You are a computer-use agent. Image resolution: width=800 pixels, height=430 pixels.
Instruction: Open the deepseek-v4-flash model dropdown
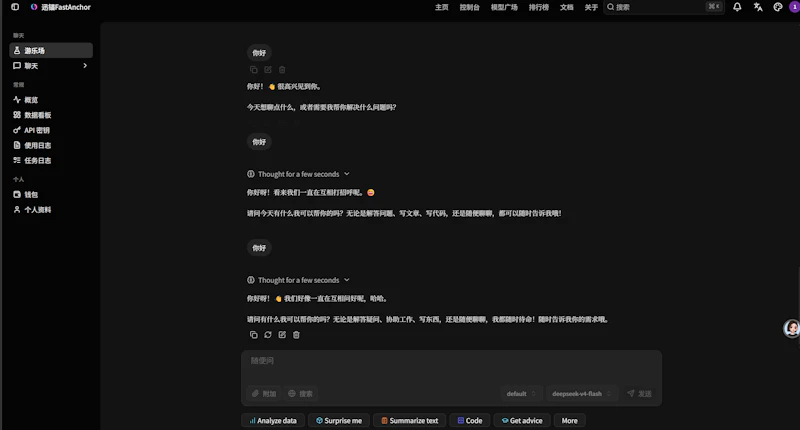click(582, 394)
